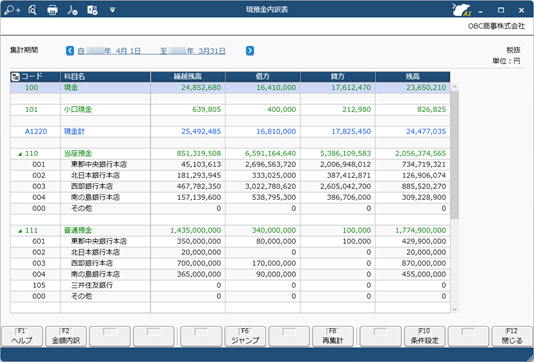This screenshot has height=362, width=534.
Task: Click the table icon beside コード header
Action: click(x=15, y=77)
